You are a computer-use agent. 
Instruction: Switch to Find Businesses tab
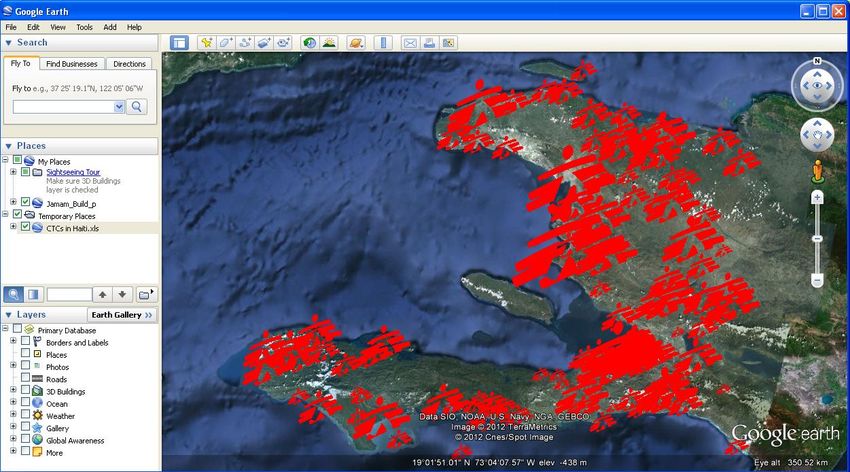click(x=72, y=64)
